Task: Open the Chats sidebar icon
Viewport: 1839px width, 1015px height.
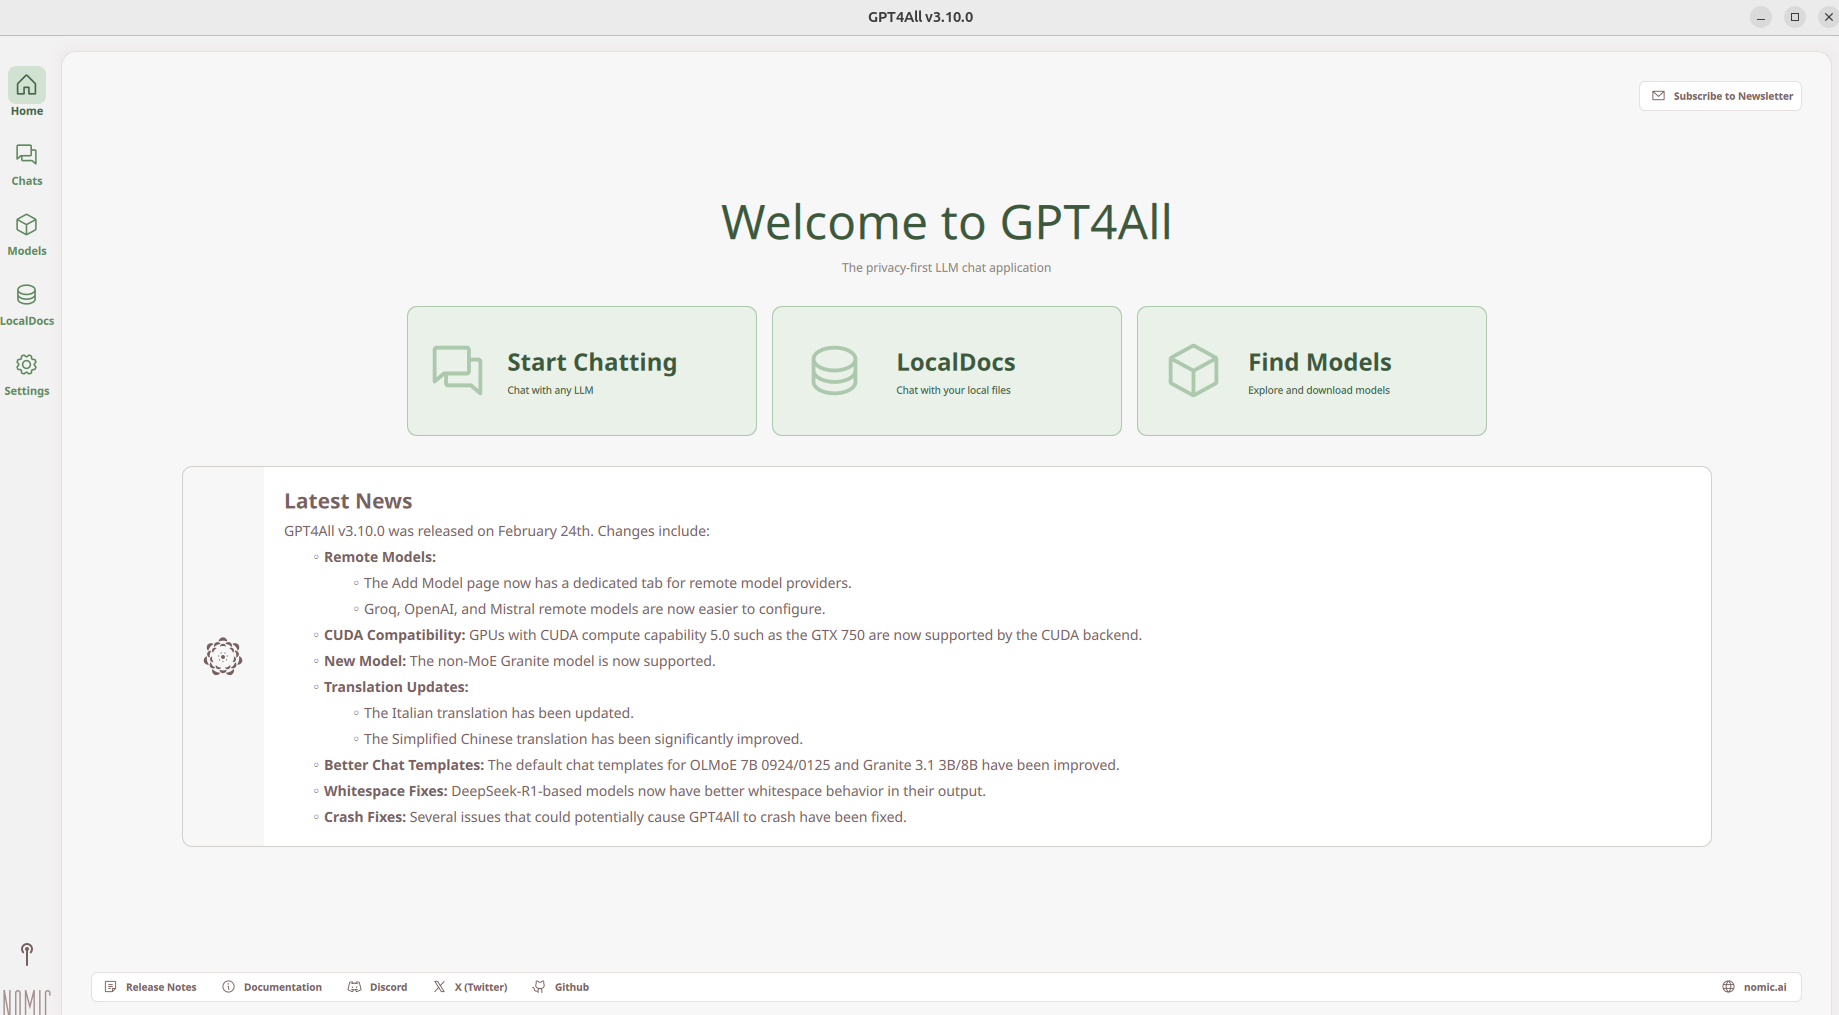Action: pyautogui.click(x=27, y=163)
